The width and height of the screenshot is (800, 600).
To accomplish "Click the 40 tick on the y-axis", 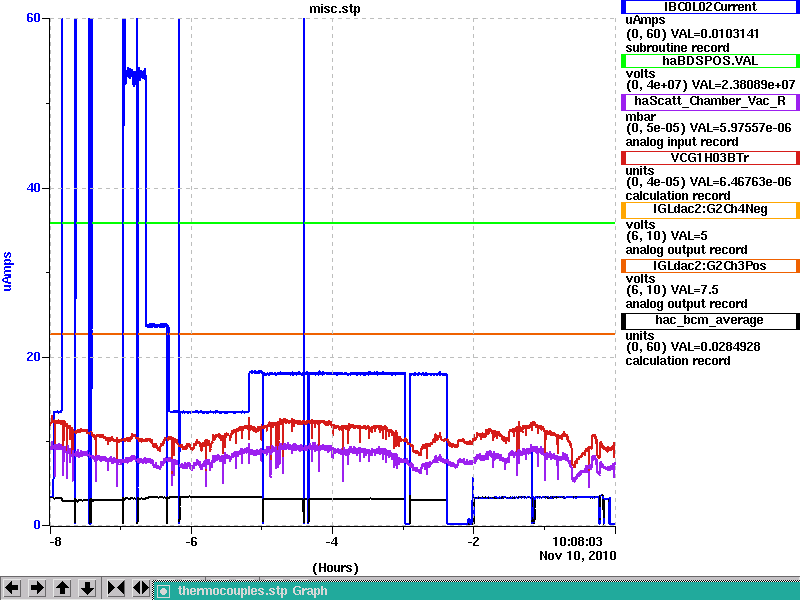I will pyautogui.click(x=33, y=188).
